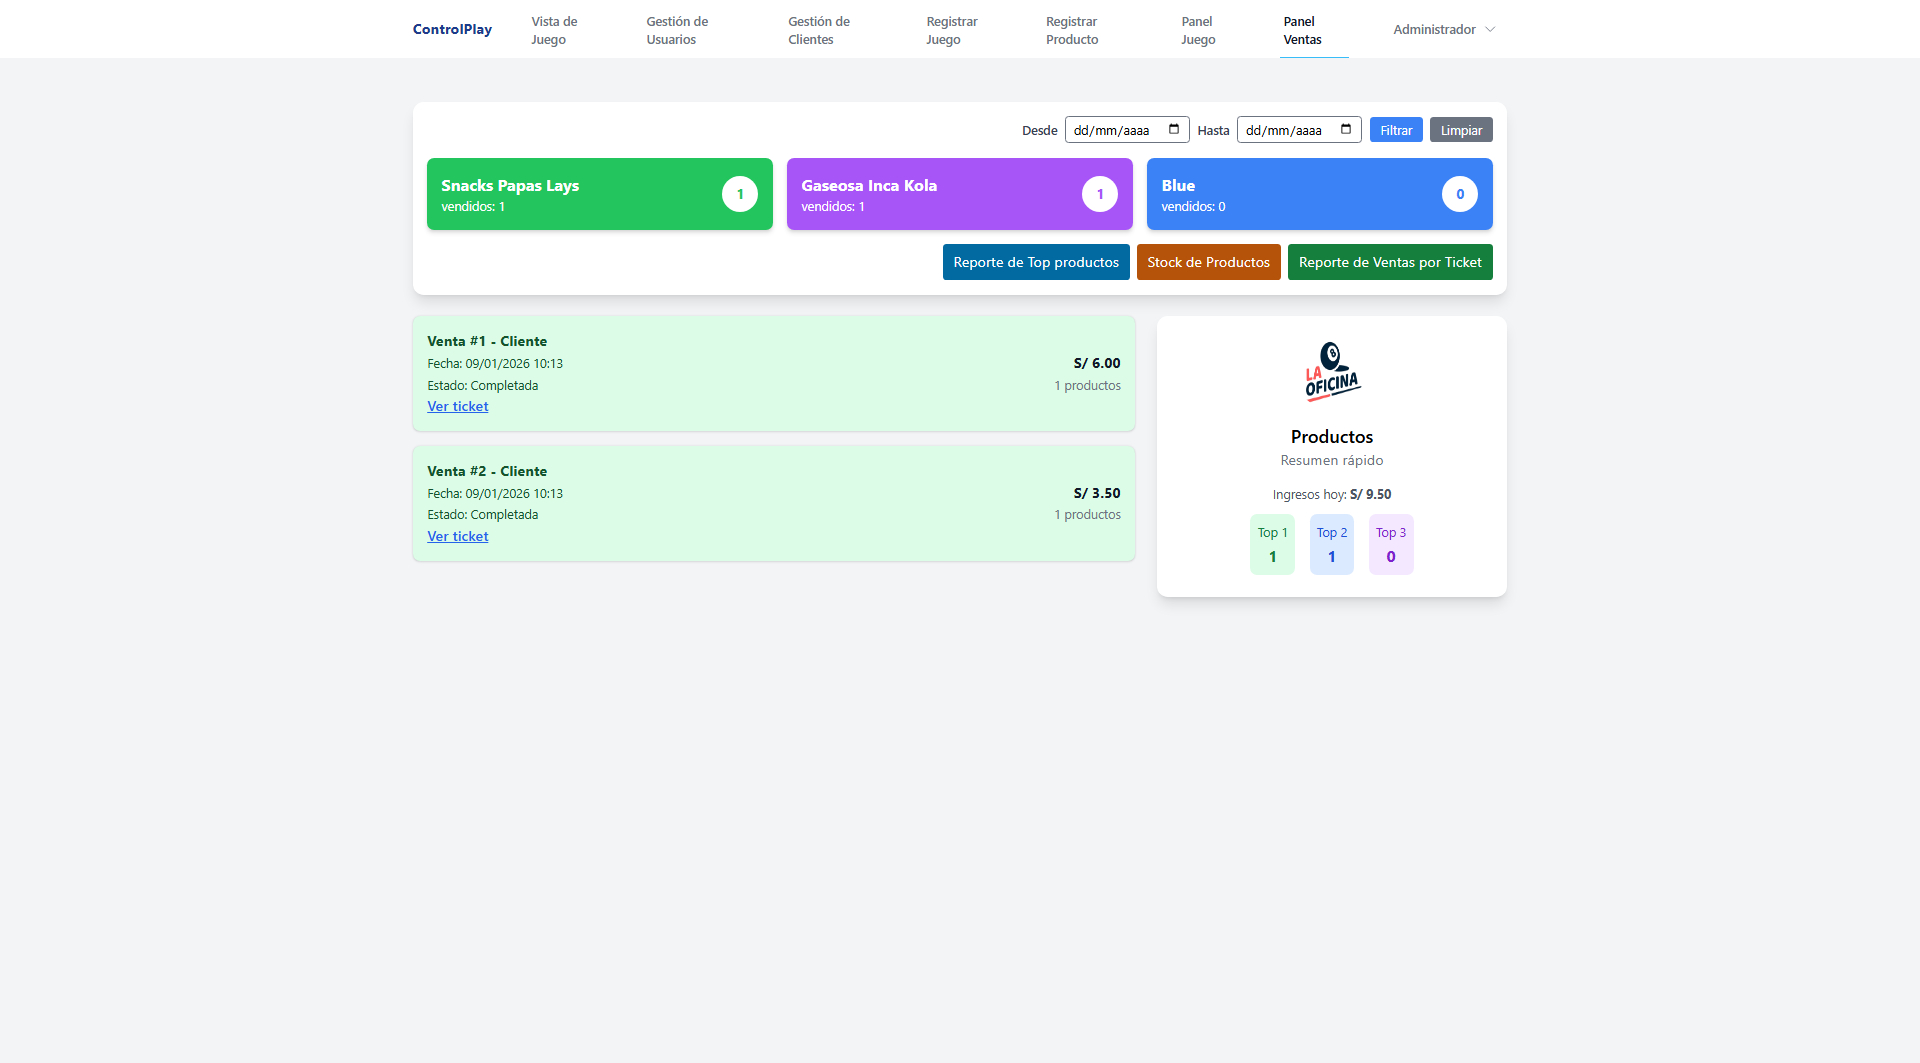Click the Hasta date input field

coord(1284,130)
